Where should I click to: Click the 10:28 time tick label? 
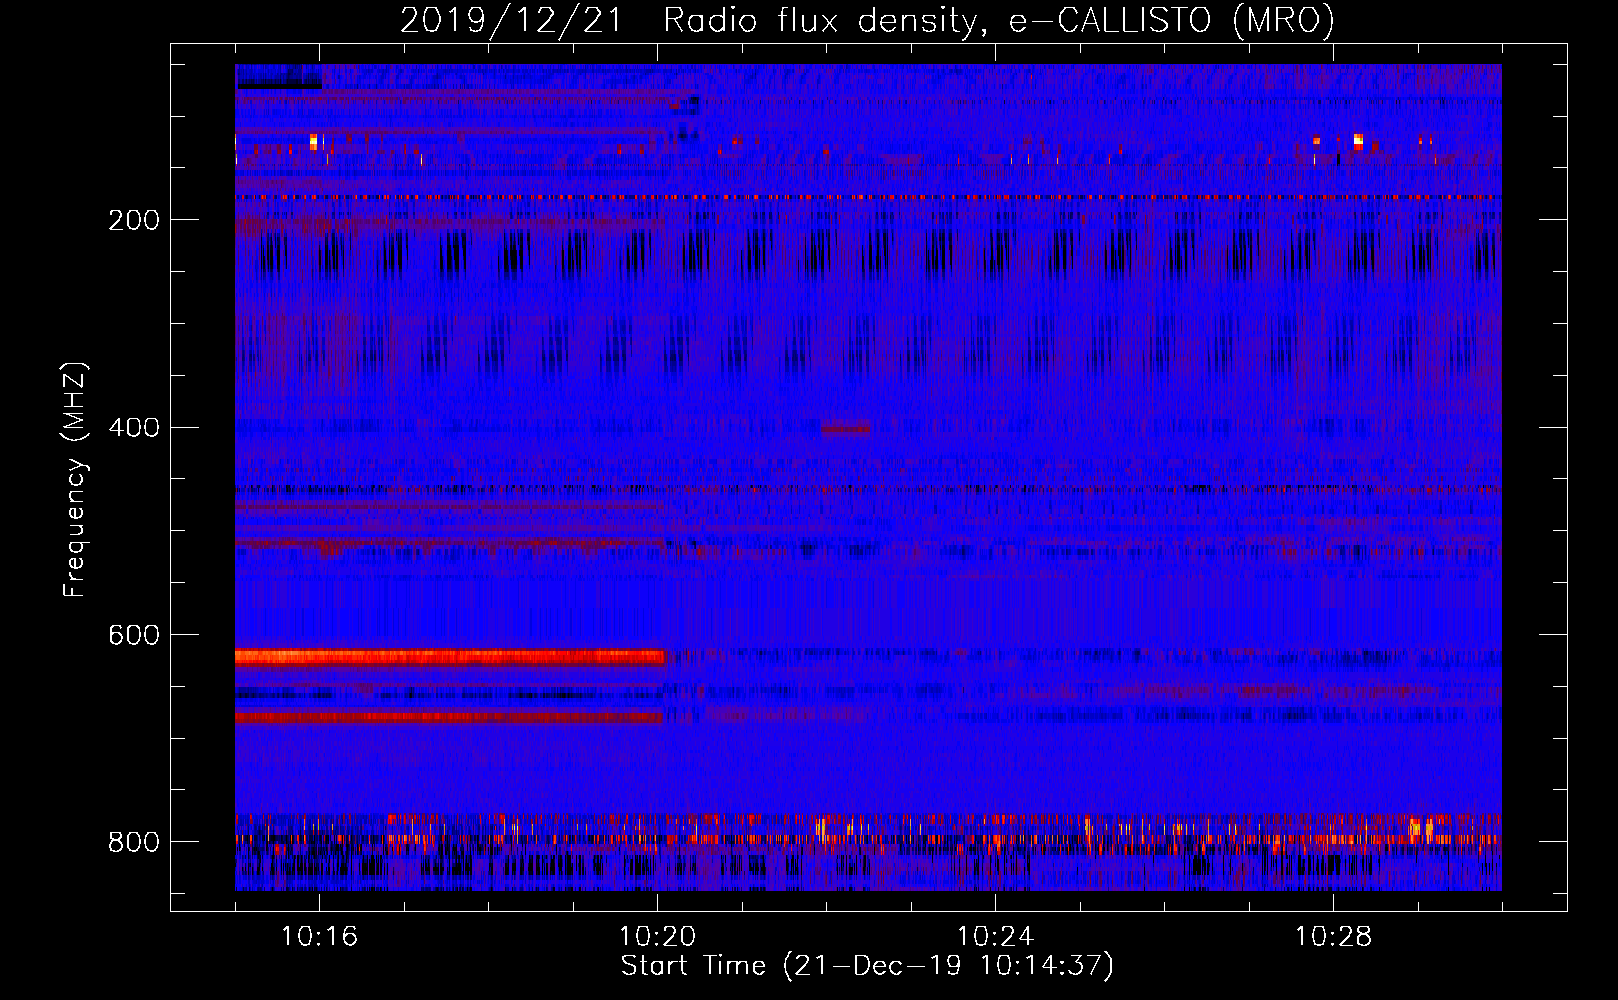point(1333,937)
